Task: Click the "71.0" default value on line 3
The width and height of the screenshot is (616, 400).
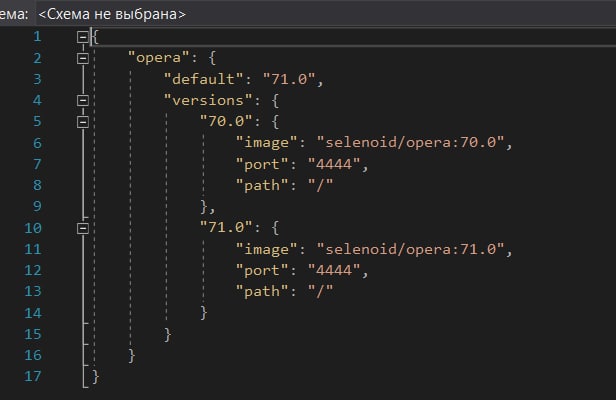Action: [289, 79]
